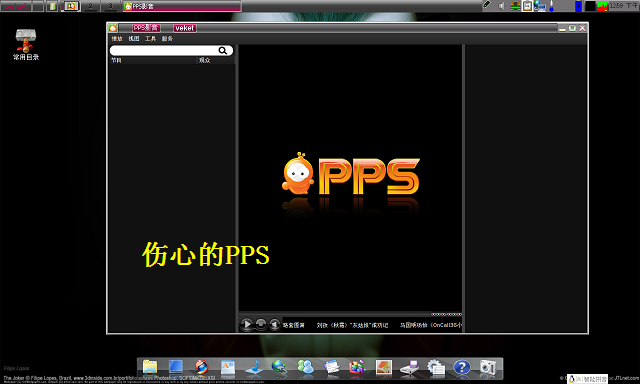The image size is (640, 384).
Task: Launch Firefox browser from the dock
Action: (202, 367)
